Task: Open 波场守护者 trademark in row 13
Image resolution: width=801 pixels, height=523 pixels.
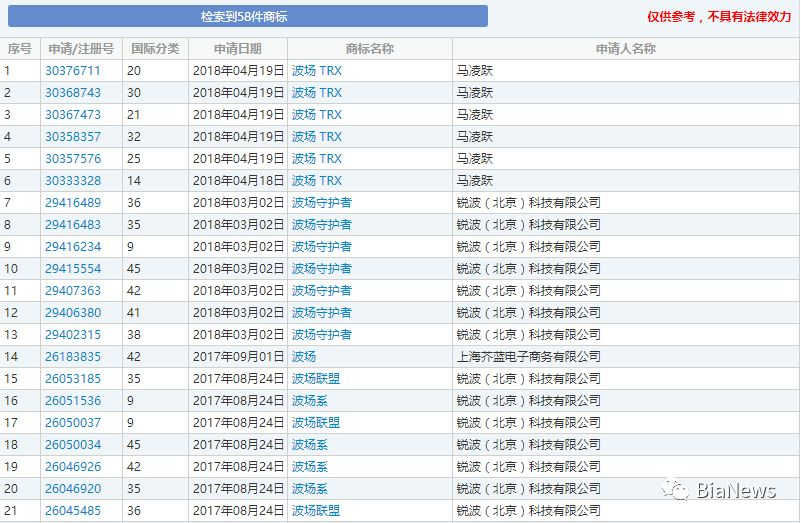Action: tap(321, 334)
